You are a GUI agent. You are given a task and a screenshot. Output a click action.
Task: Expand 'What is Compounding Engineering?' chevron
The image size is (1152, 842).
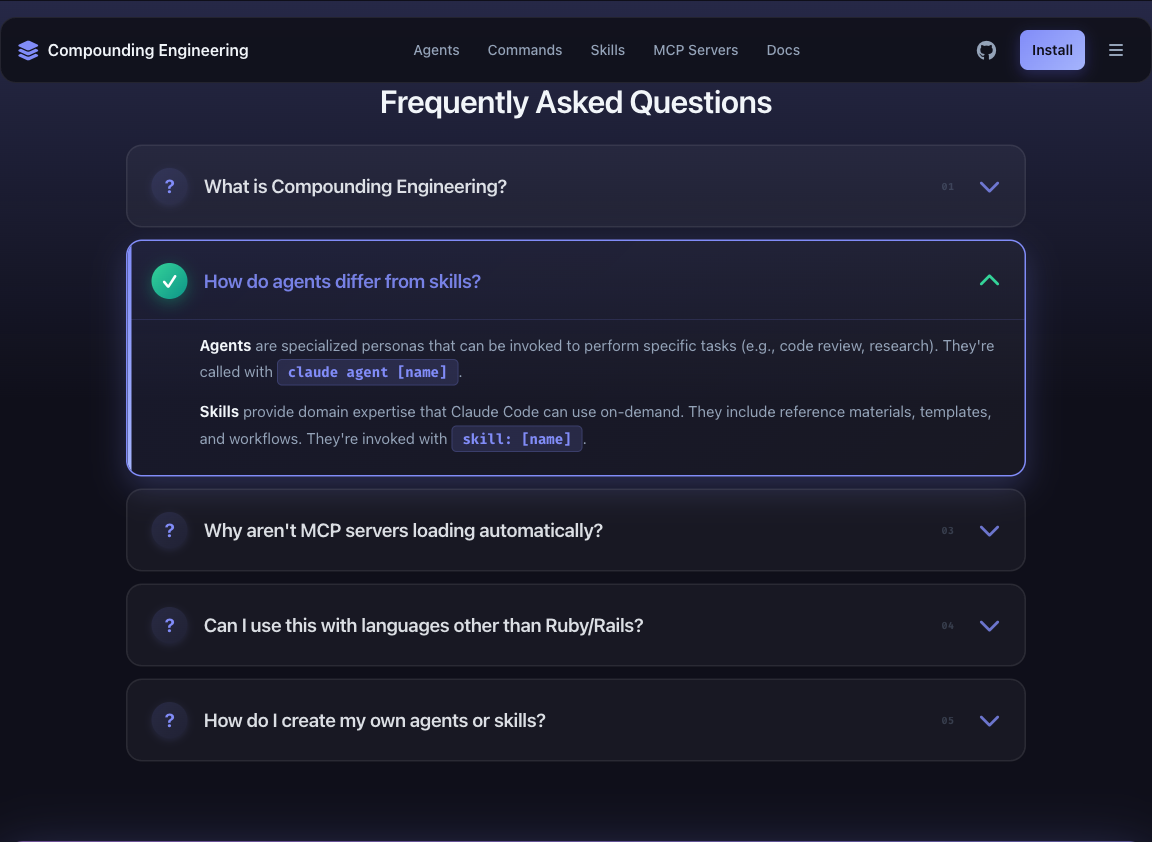pos(989,187)
